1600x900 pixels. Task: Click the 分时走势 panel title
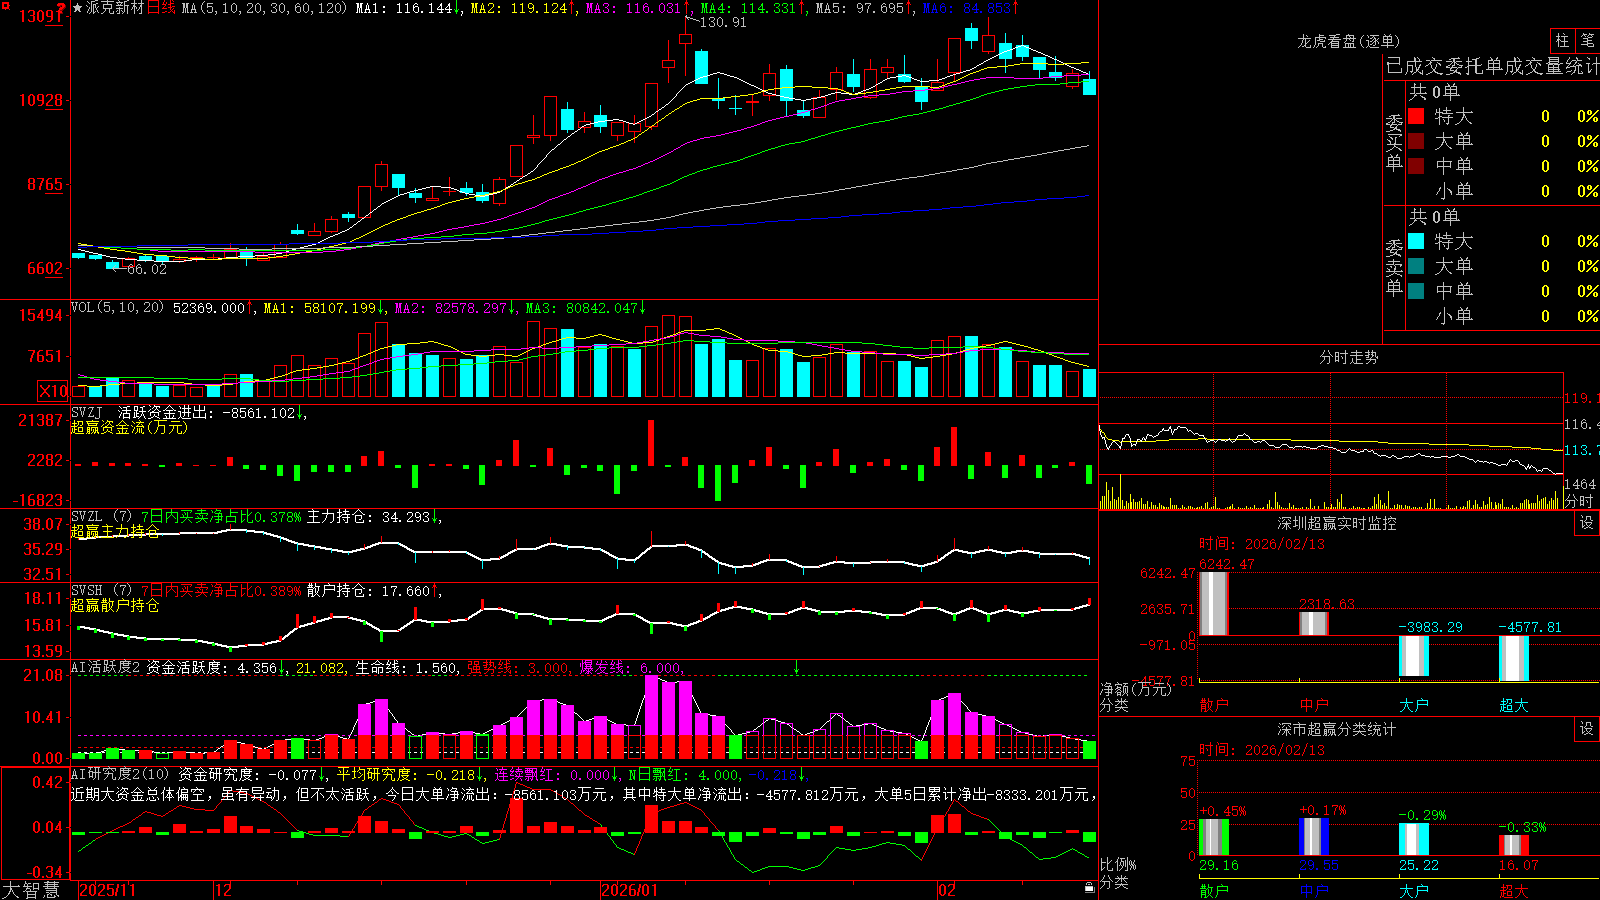[x=1349, y=357]
